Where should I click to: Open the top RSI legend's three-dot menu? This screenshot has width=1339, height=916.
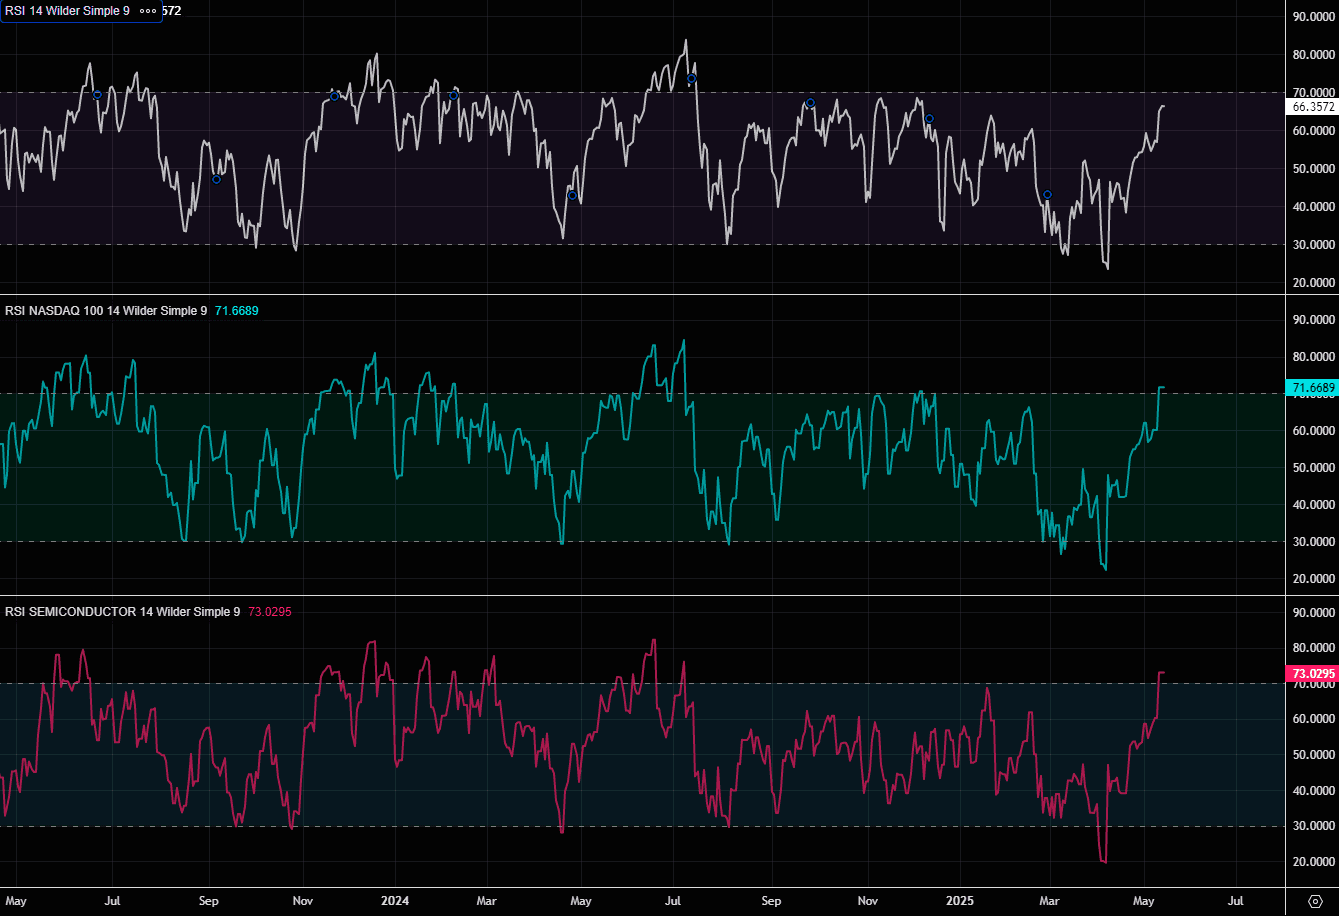point(147,11)
